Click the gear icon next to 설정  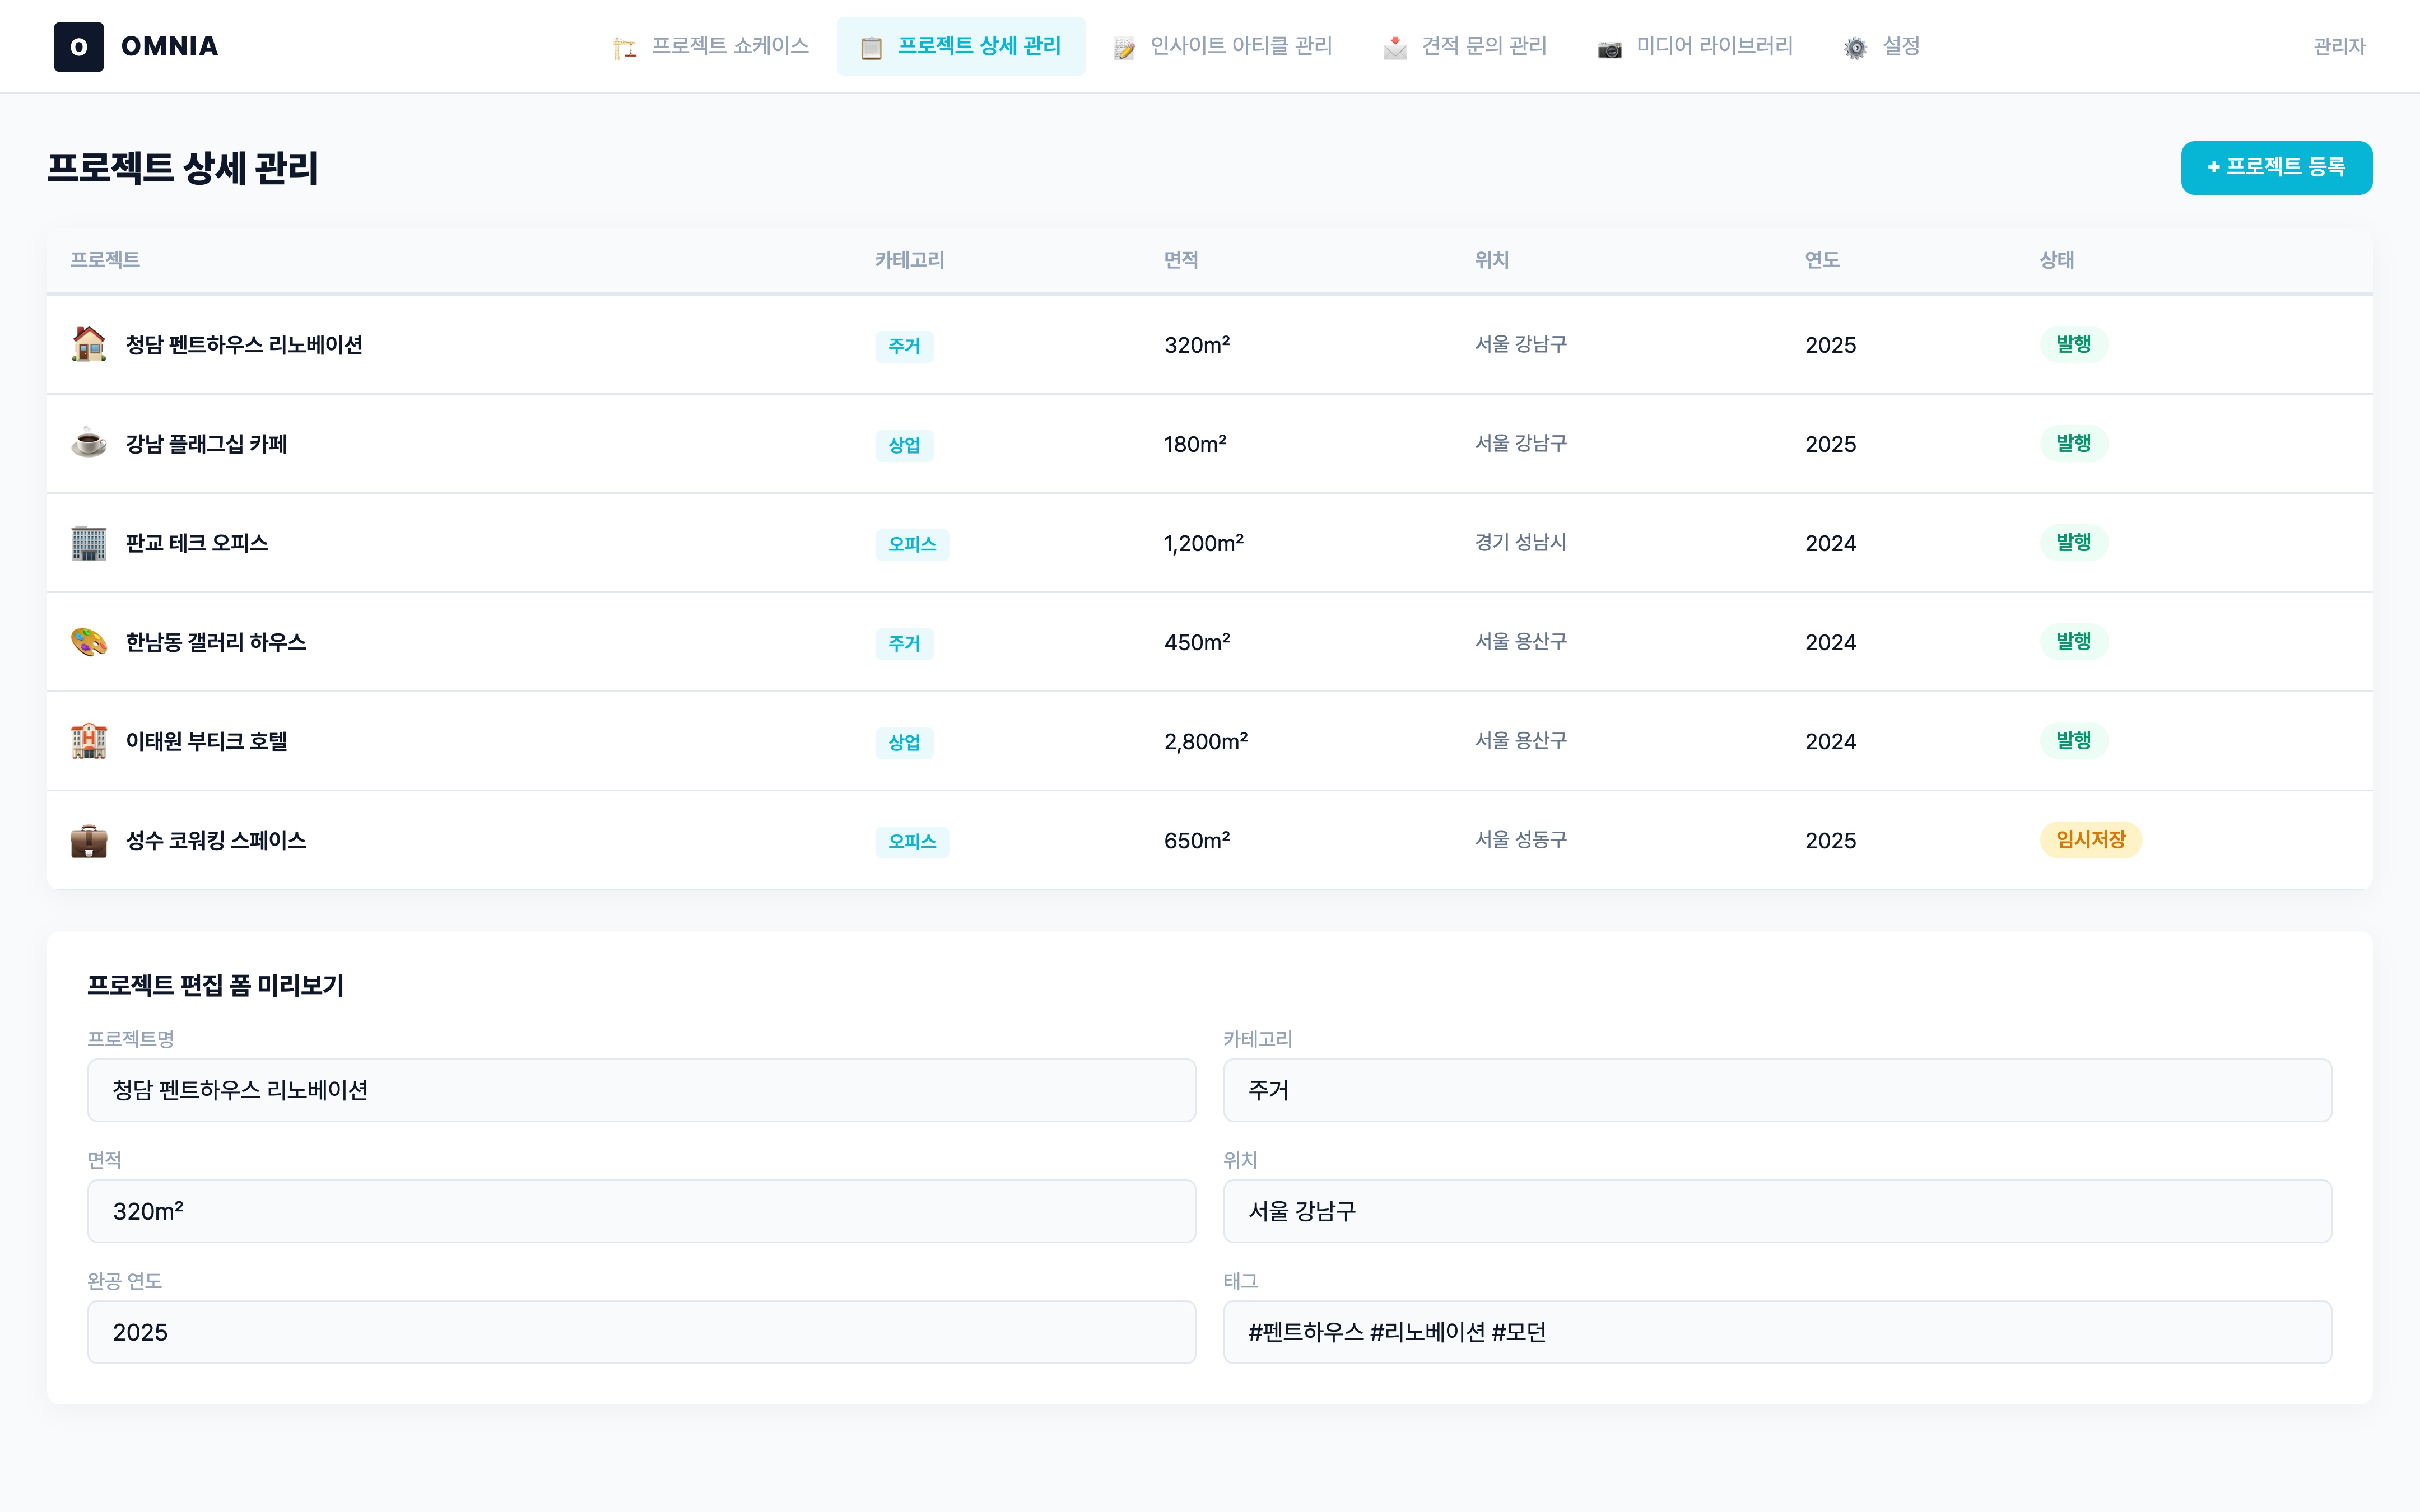(1855, 48)
